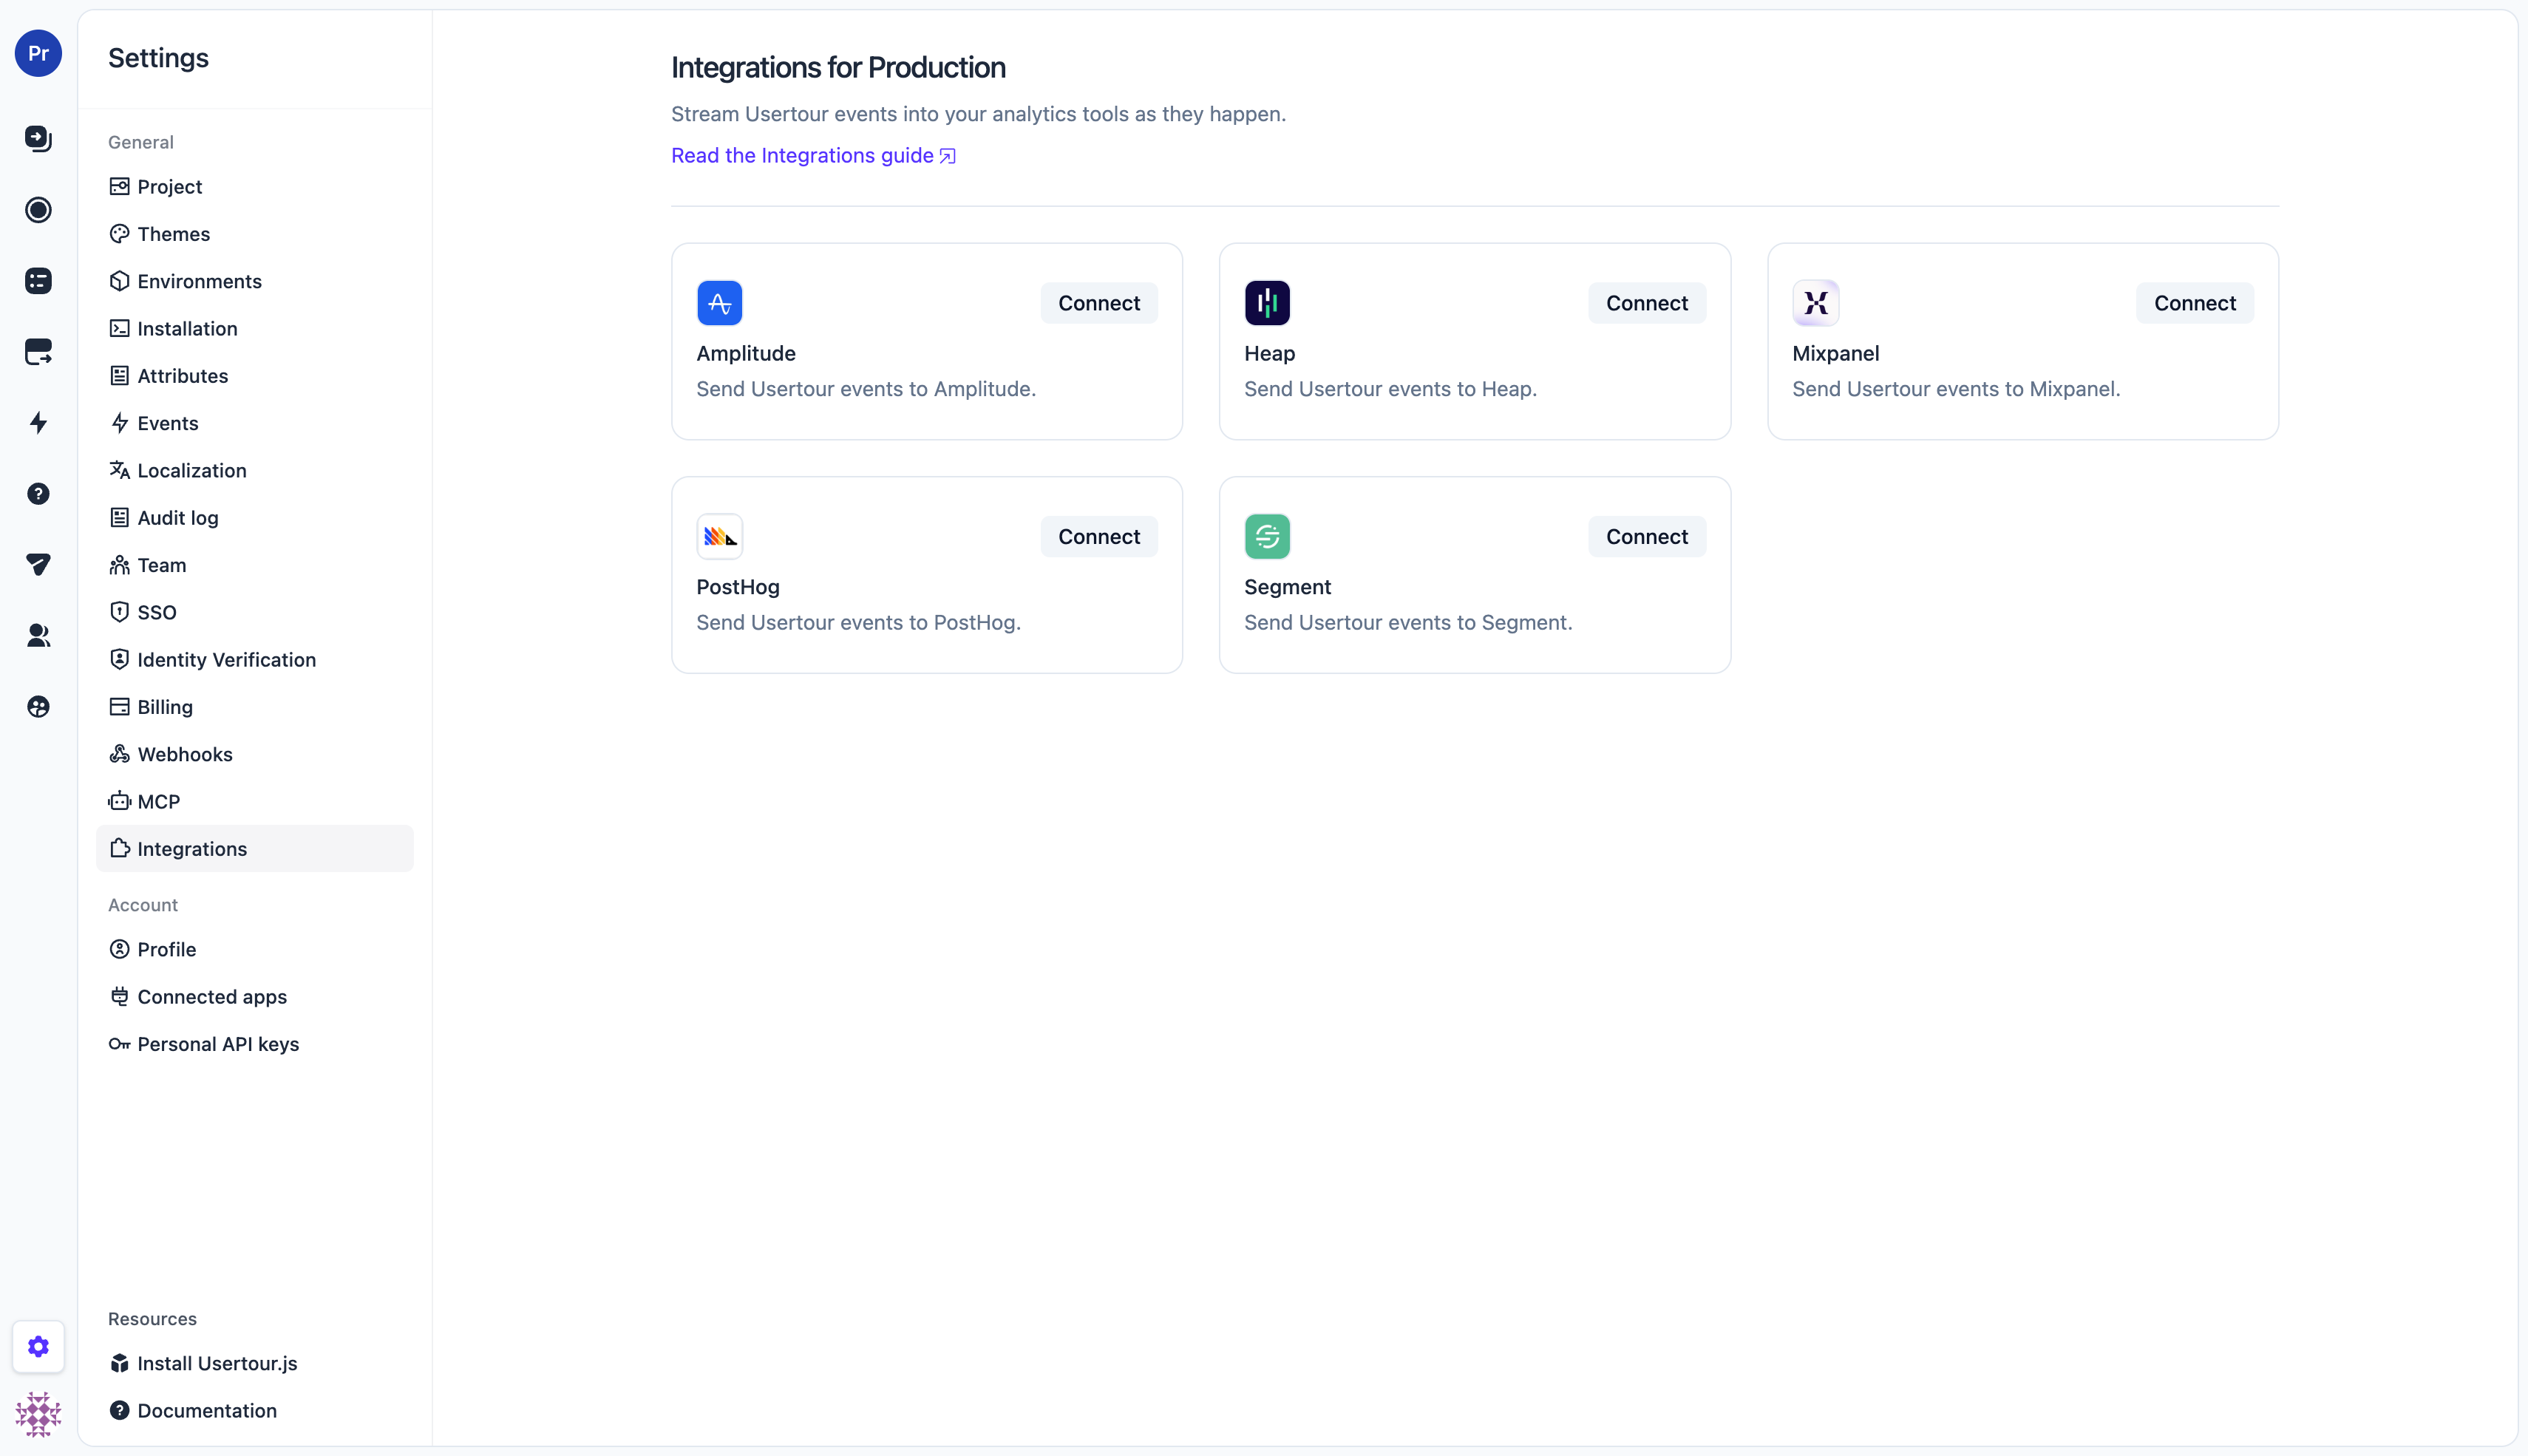
Task: Open the Launchers circle icon in rail
Action: [38, 209]
